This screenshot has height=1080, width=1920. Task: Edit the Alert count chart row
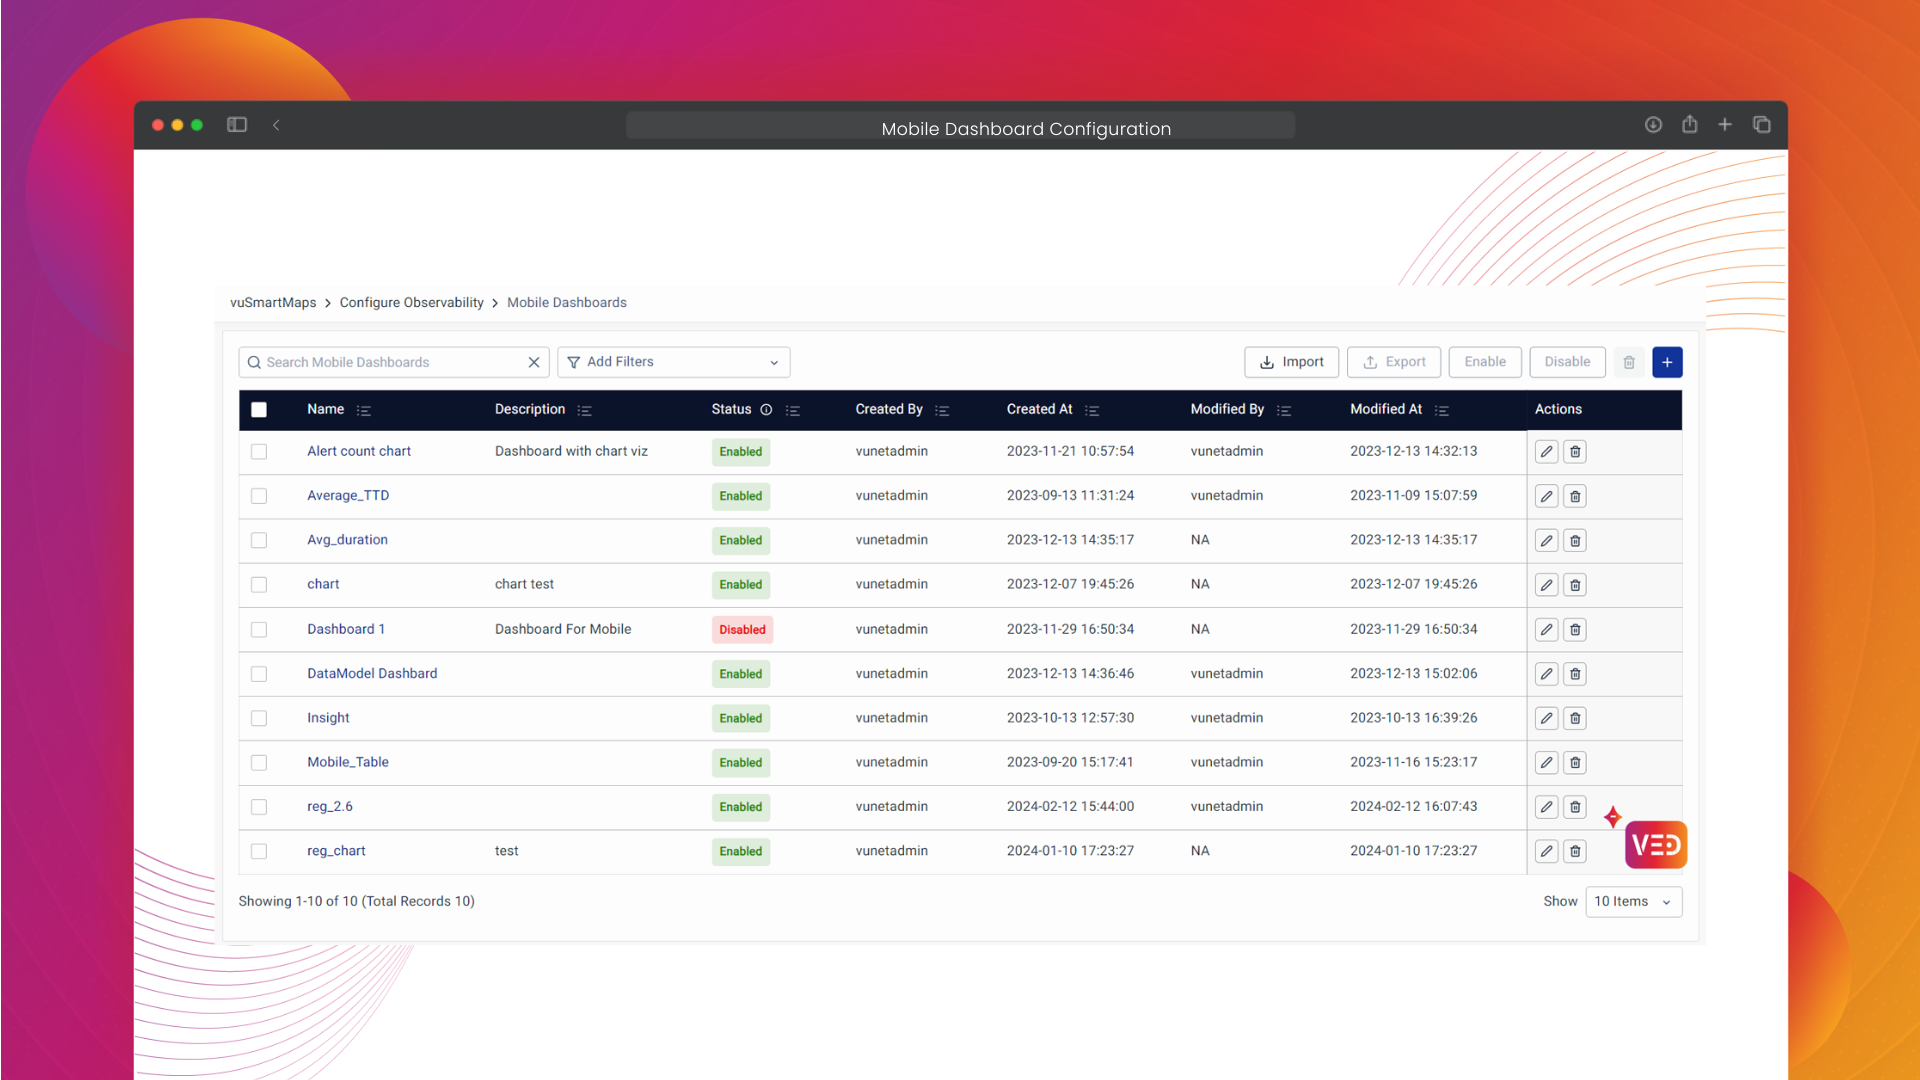pos(1546,452)
